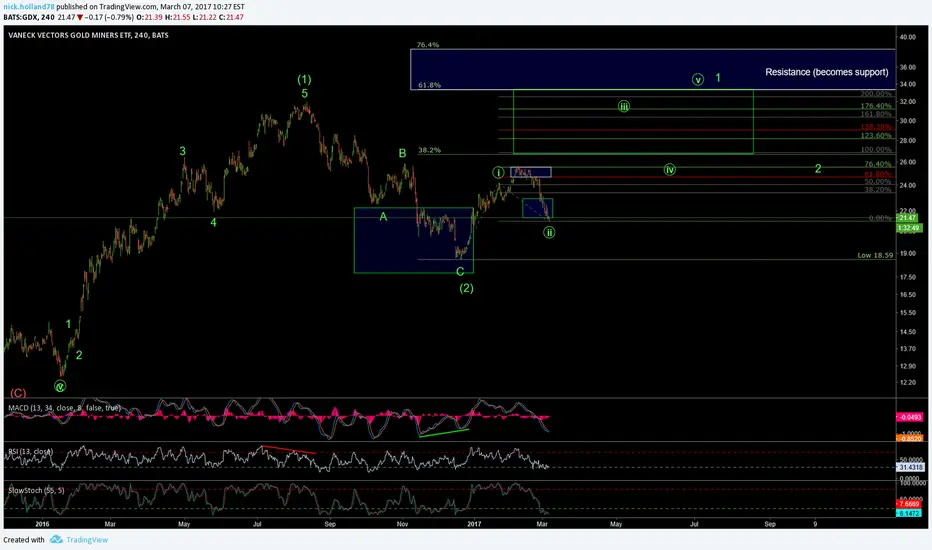Image resolution: width=932 pixels, height=550 pixels.
Task: Select the circled i wave marker
Action: tap(498, 172)
